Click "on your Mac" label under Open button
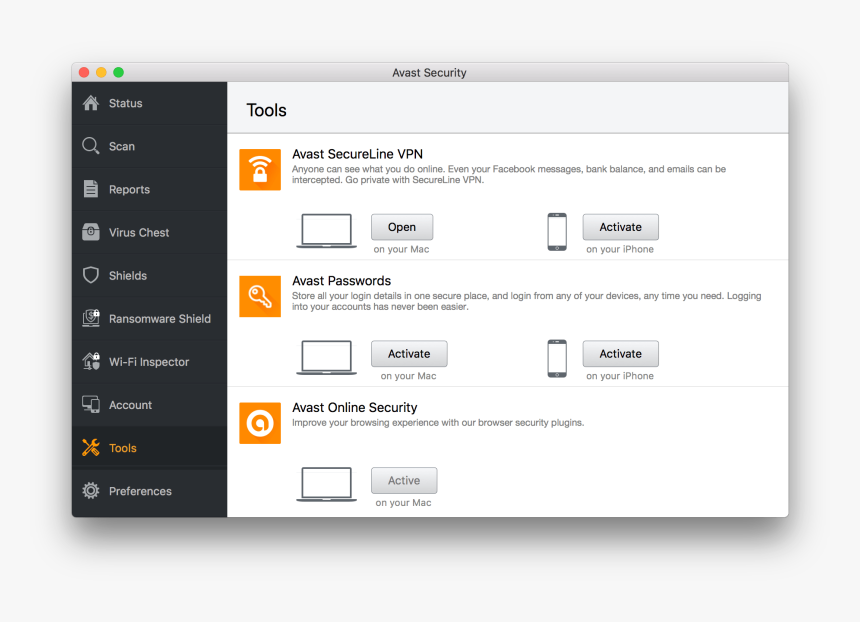The image size is (860, 622). (x=401, y=250)
